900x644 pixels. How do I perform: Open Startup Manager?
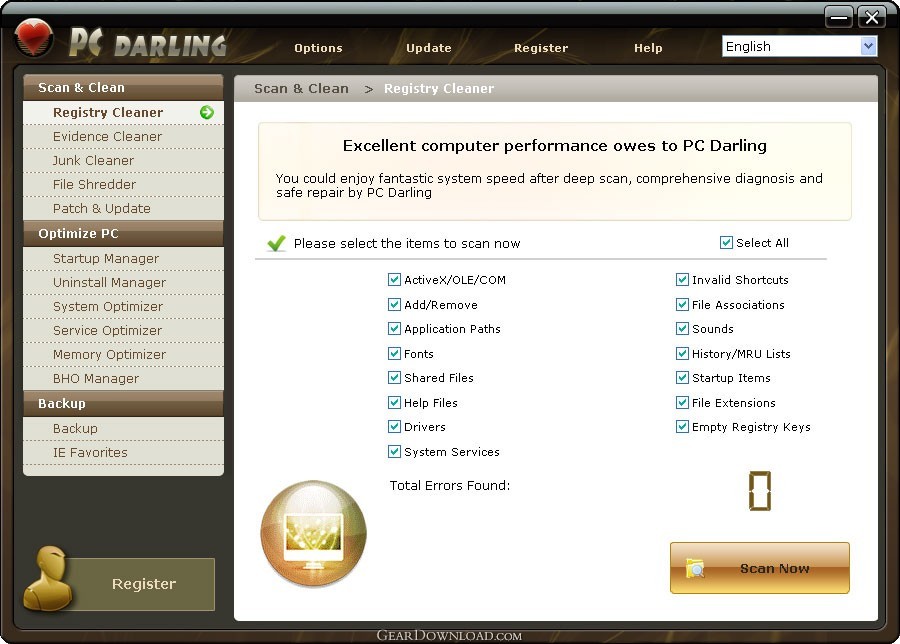(x=123, y=259)
